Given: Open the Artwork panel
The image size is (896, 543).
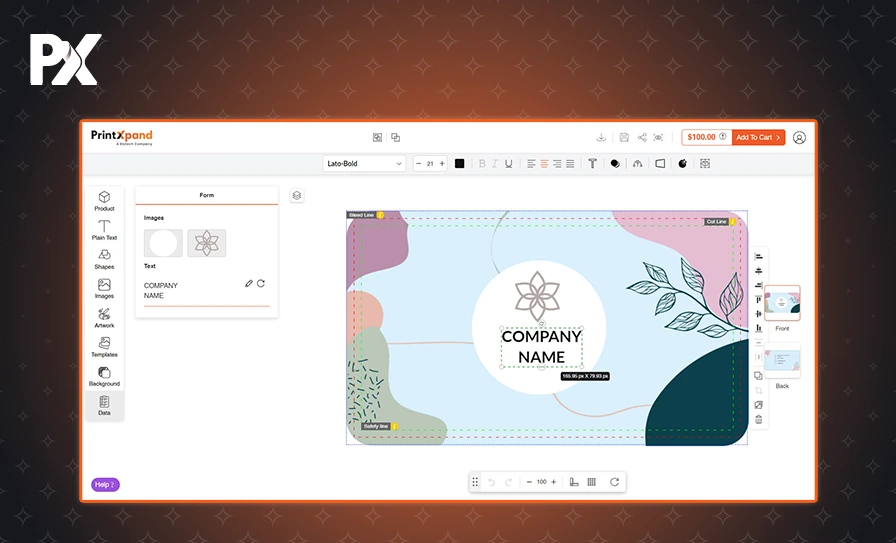Looking at the screenshot, I should click(x=104, y=316).
